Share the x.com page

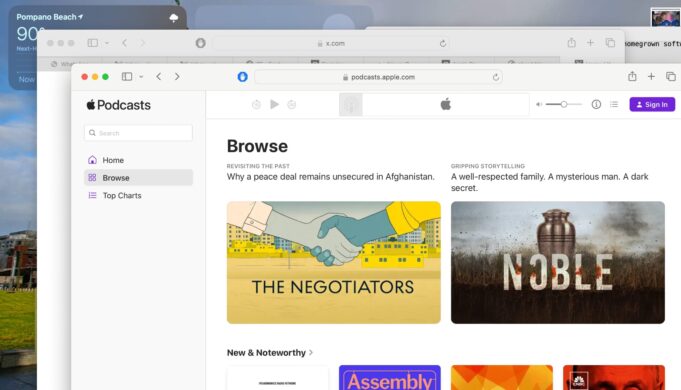pyautogui.click(x=572, y=43)
